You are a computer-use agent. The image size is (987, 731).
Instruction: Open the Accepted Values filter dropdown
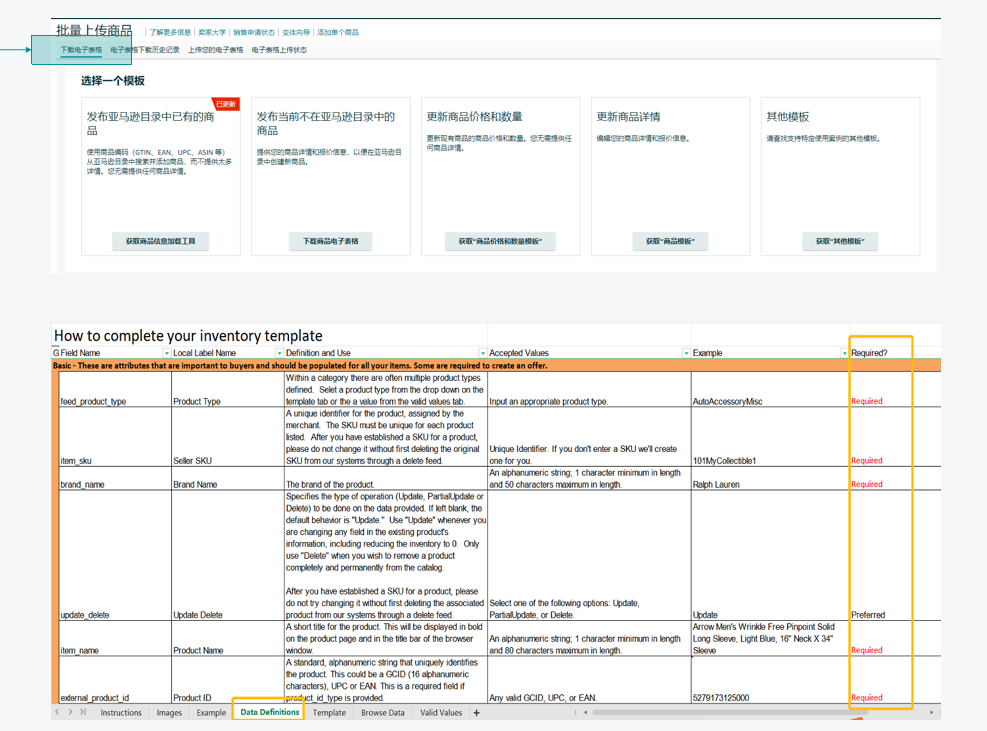(686, 353)
